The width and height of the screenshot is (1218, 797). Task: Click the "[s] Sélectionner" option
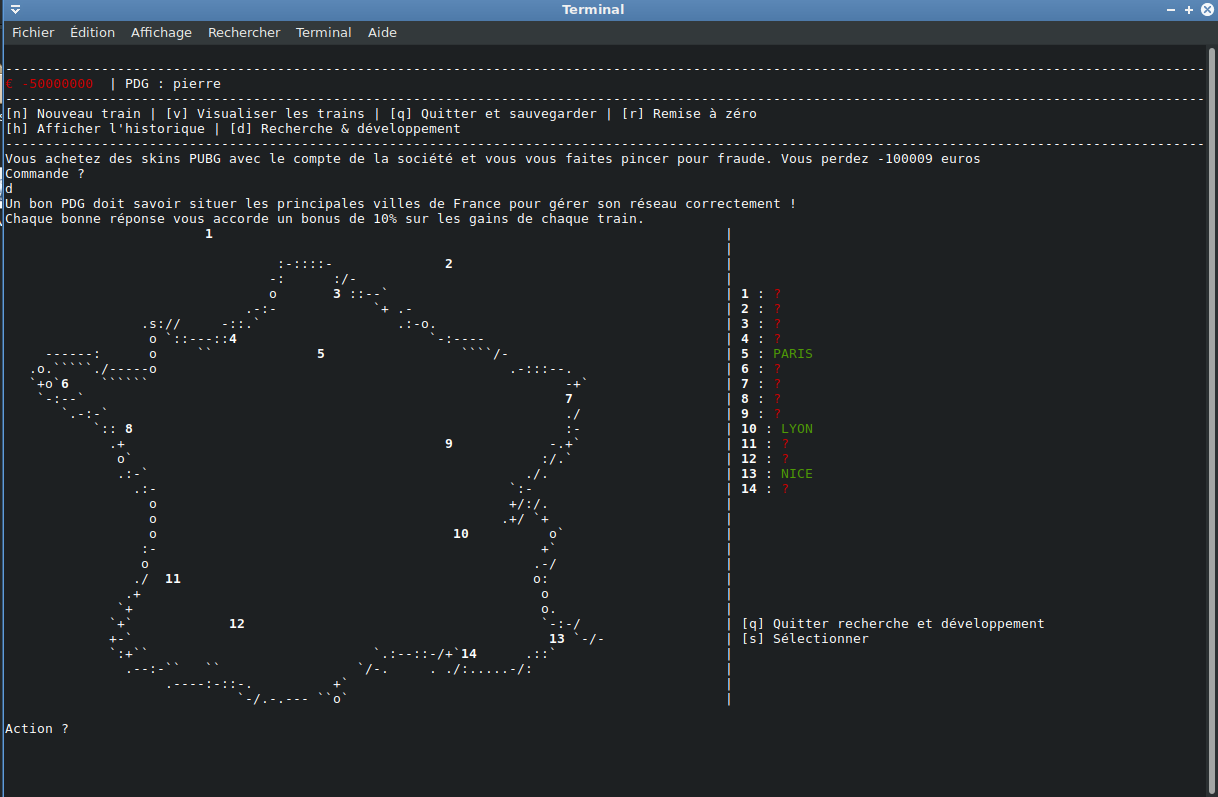coord(805,639)
